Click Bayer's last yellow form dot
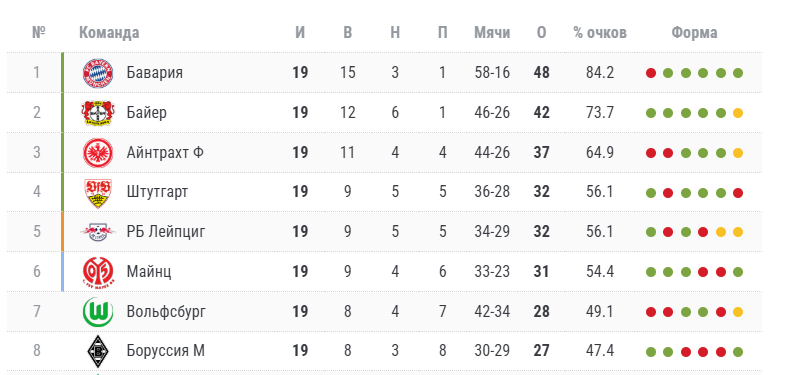This screenshot has height=375, width=796. click(738, 113)
